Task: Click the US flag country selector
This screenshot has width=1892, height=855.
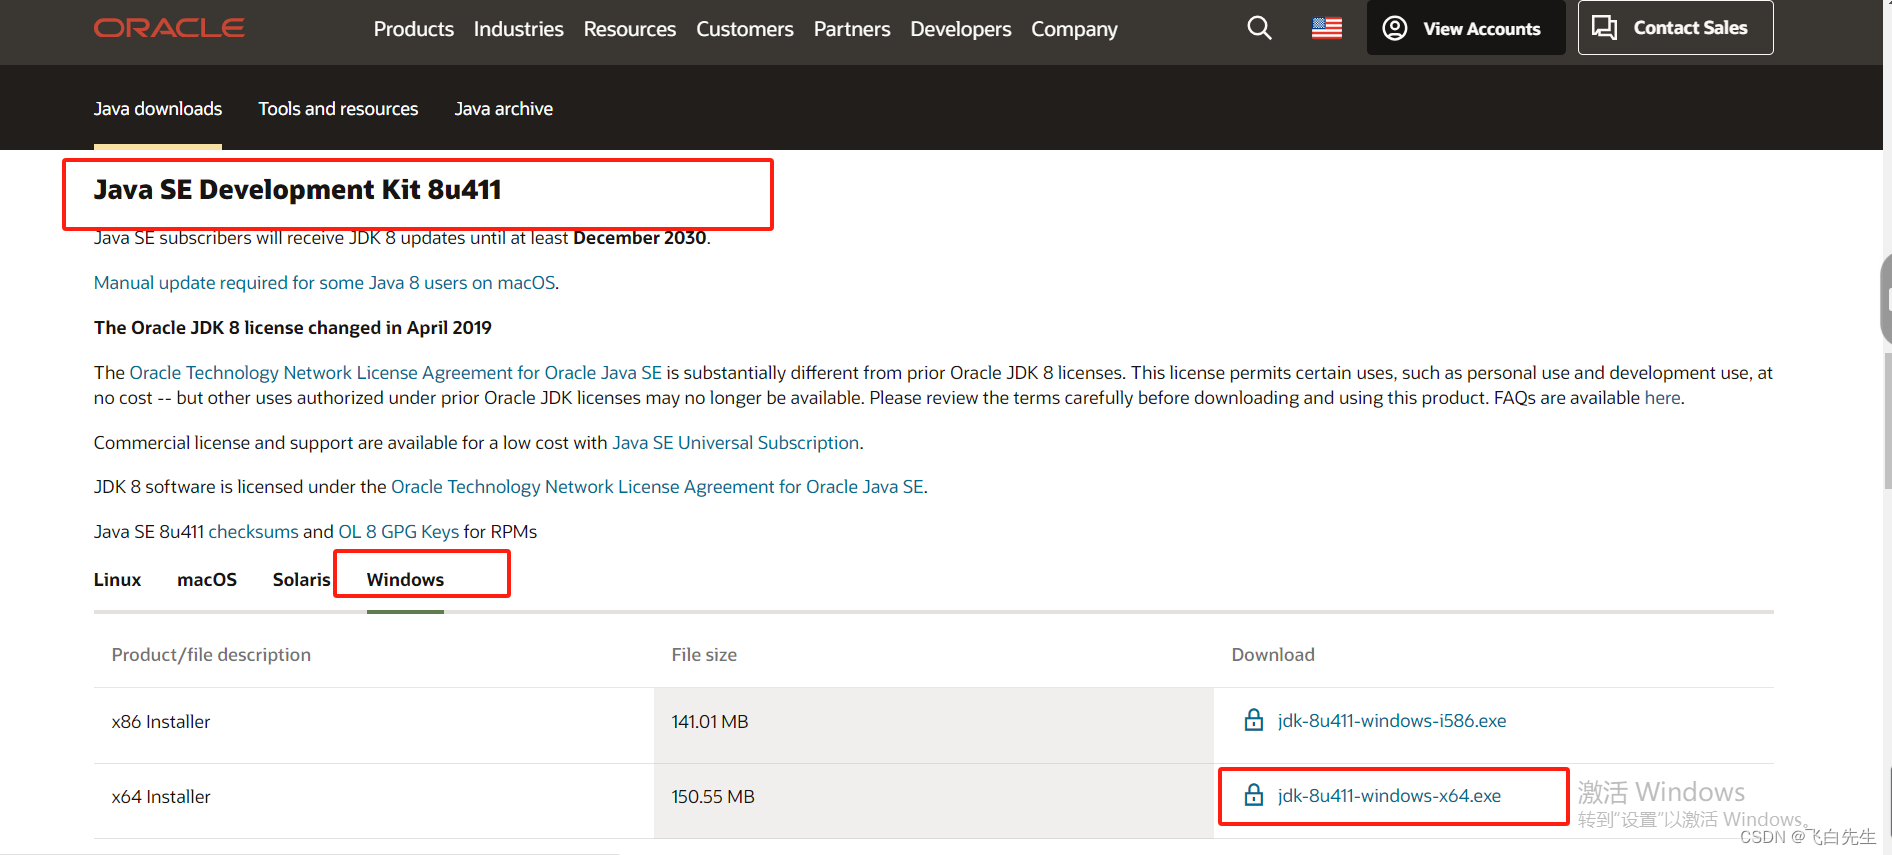Action: pyautogui.click(x=1327, y=28)
